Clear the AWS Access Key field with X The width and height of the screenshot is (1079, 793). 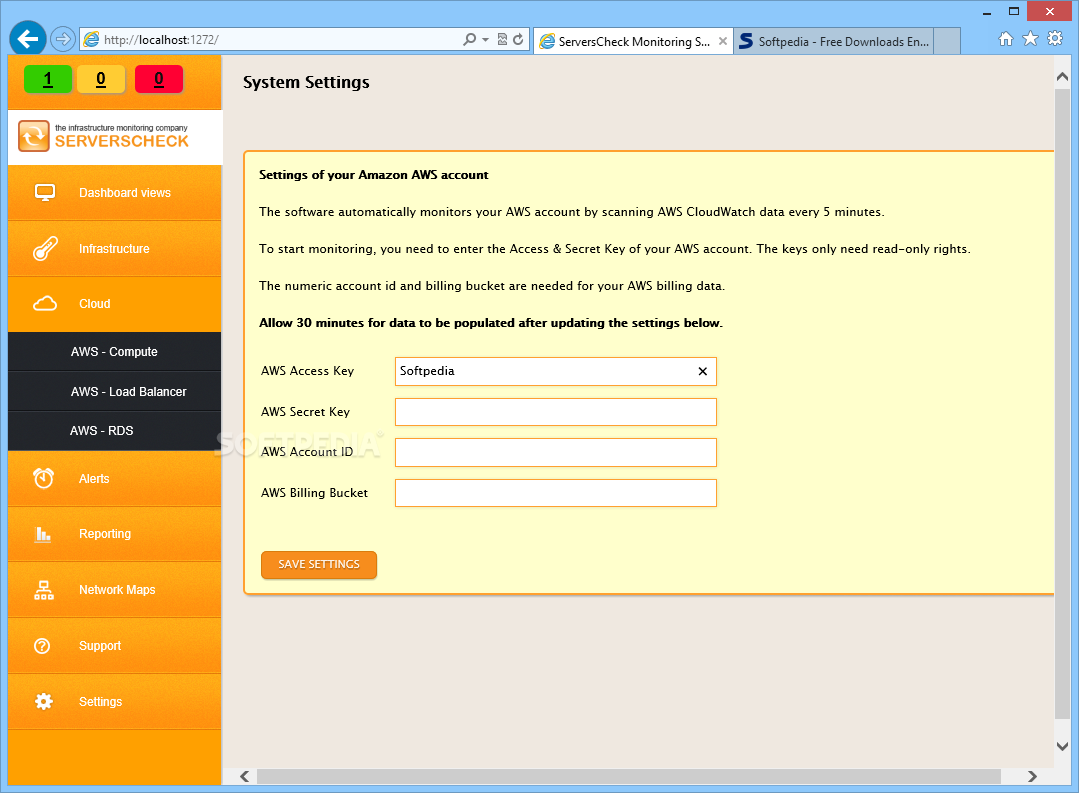click(x=703, y=371)
